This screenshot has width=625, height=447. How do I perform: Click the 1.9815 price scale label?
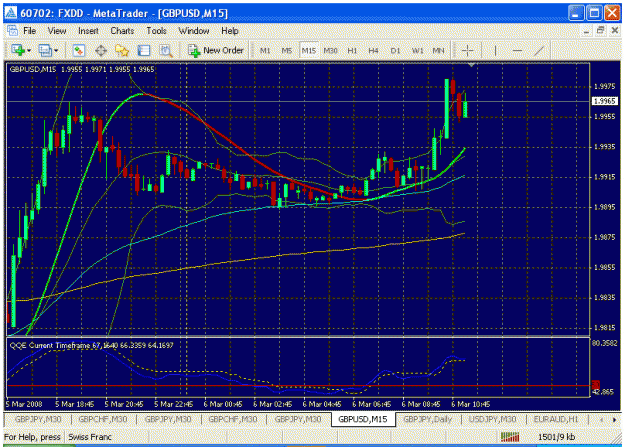pyautogui.click(x=604, y=328)
